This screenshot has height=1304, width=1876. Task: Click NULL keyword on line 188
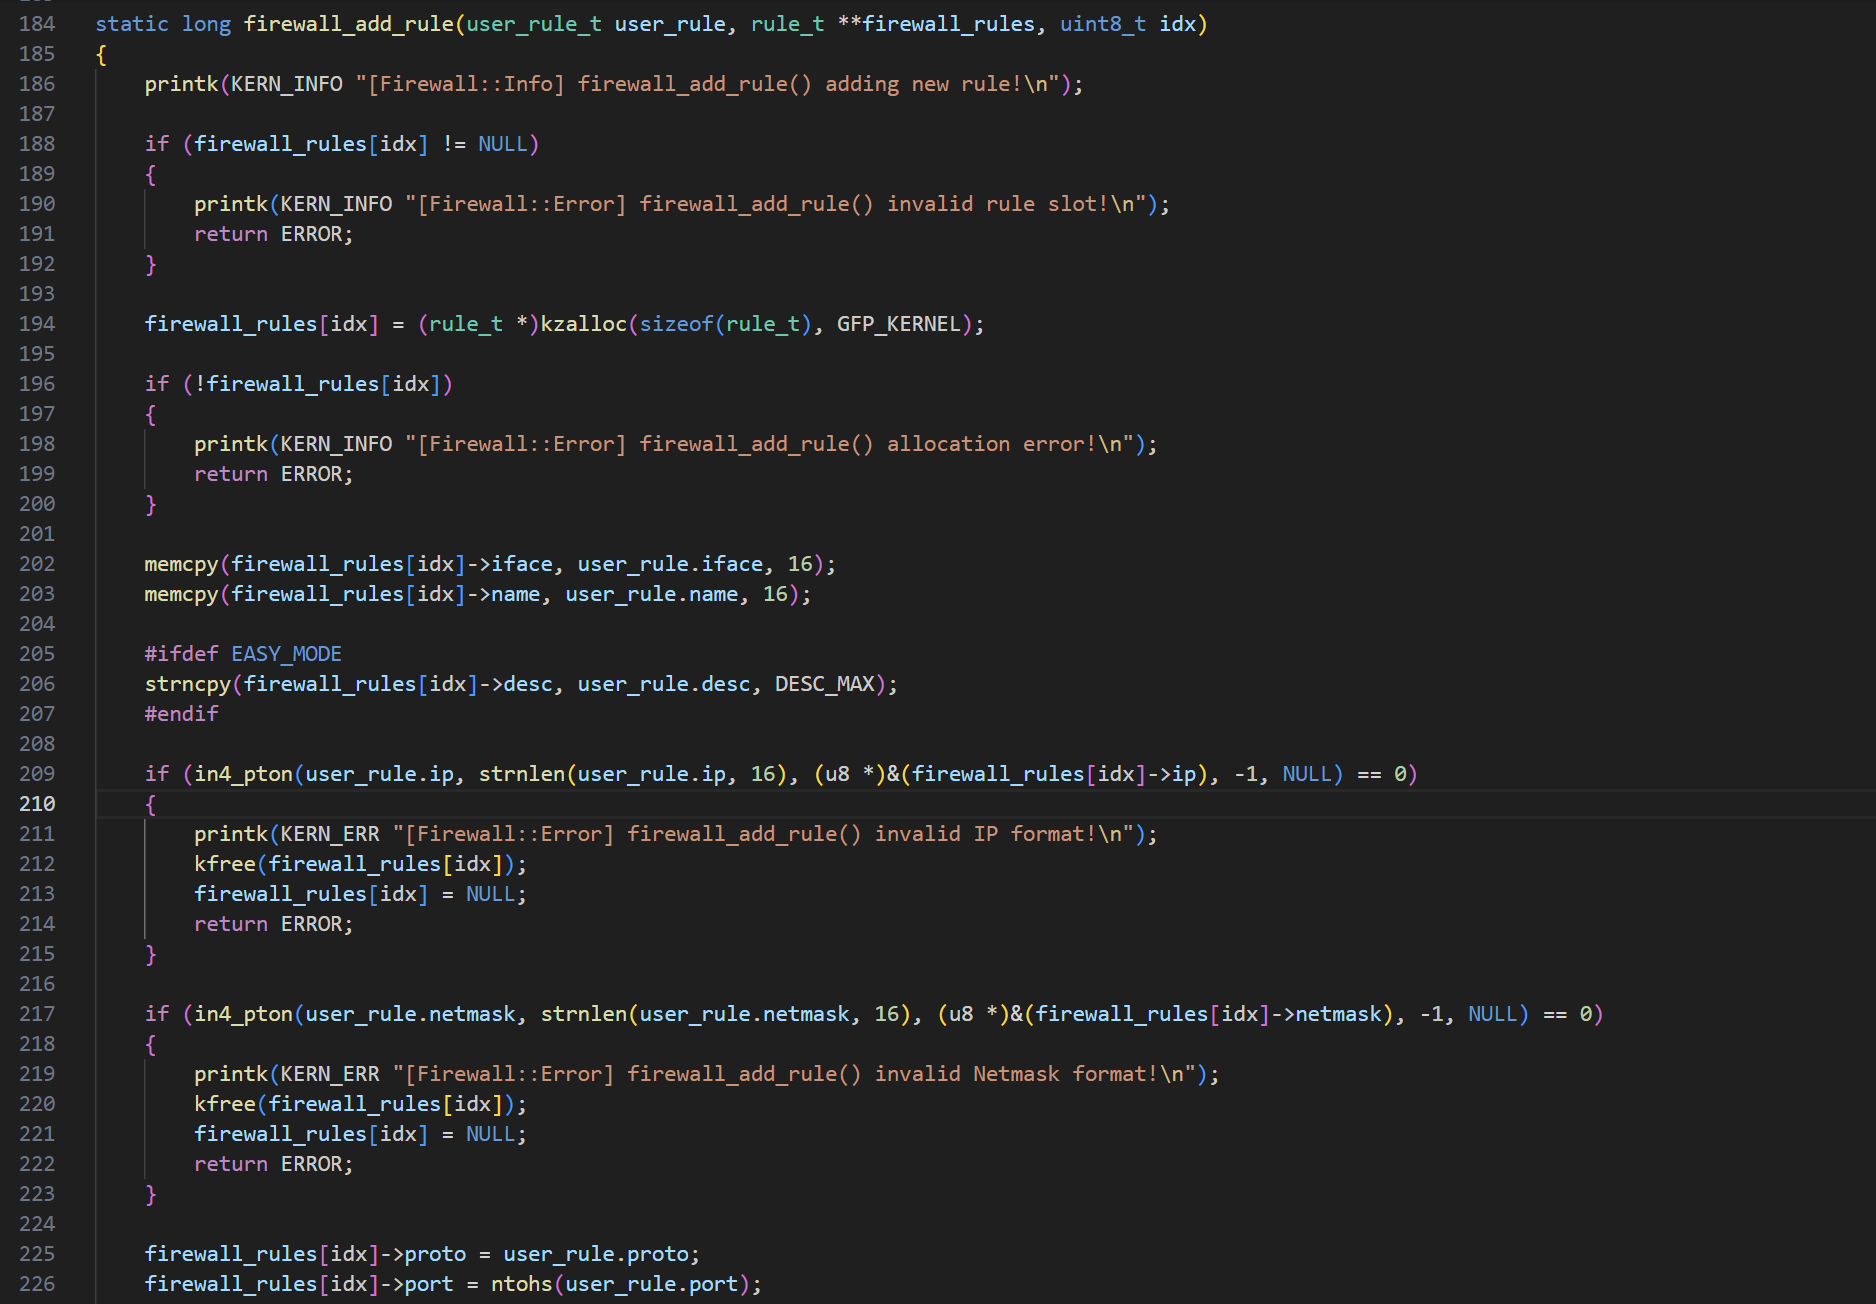coord(505,143)
